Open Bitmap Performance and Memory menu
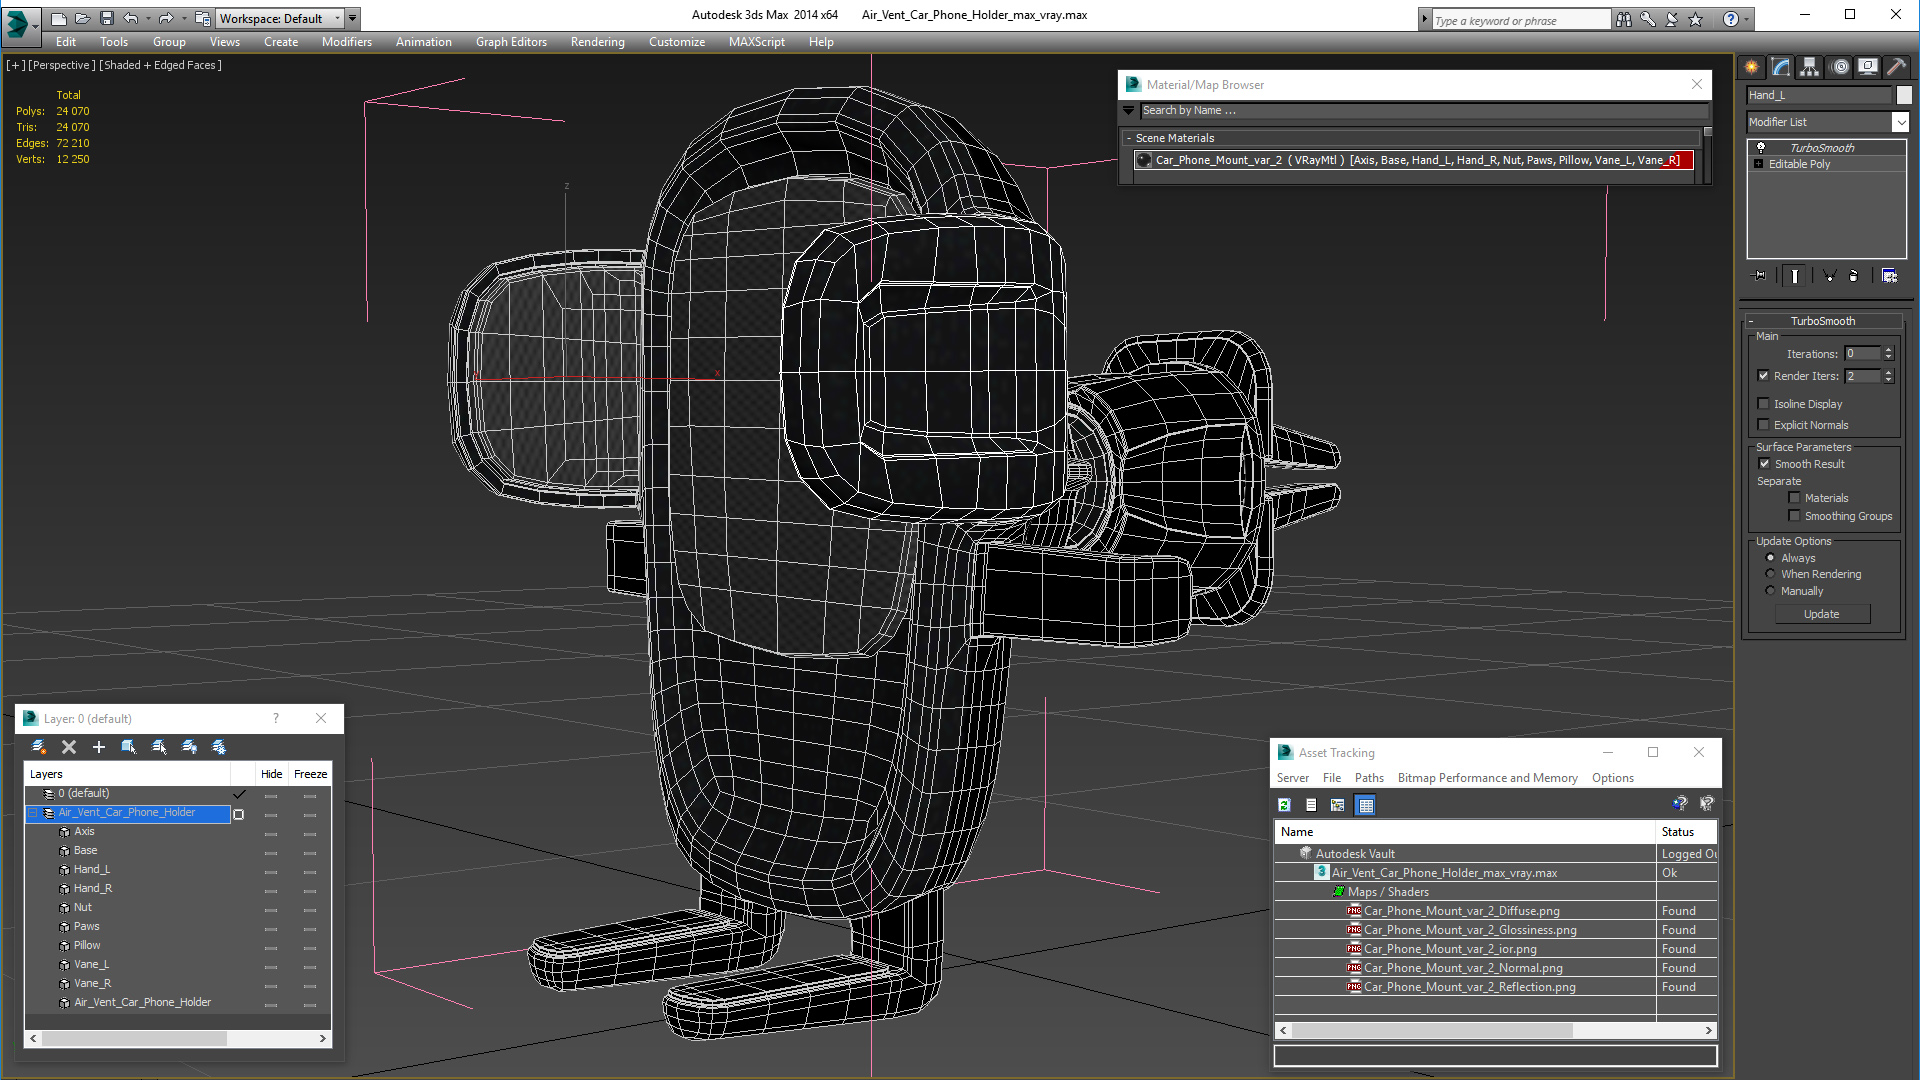 (x=1487, y=778)
